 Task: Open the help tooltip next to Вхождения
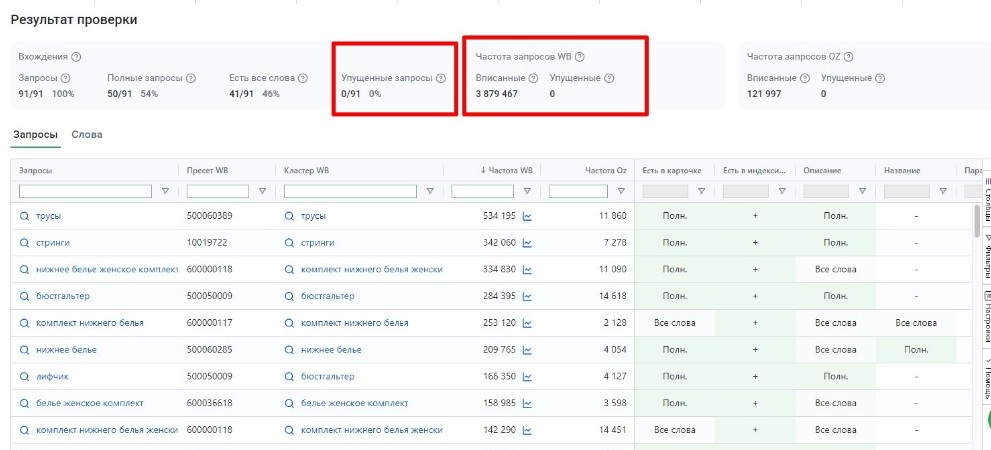[77, 57]
